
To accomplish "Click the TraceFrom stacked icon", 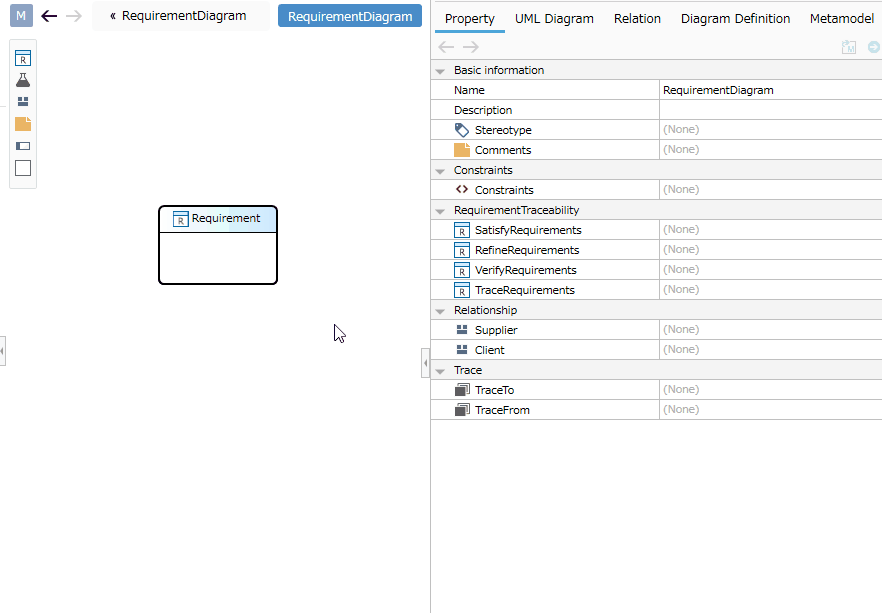I will [462, 410].
